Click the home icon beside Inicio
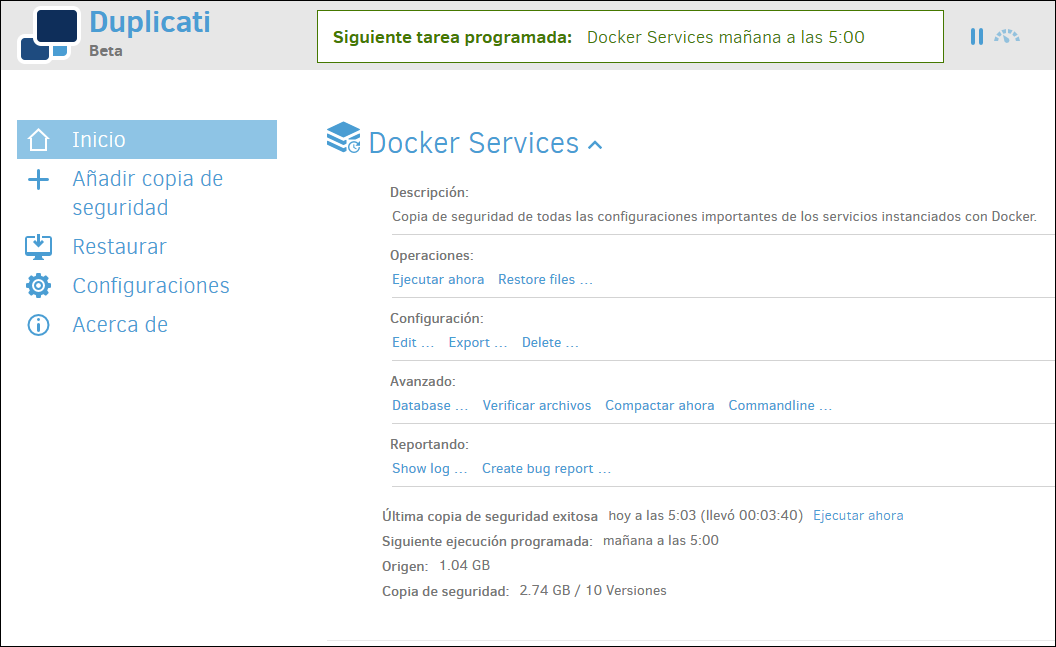The height and width of the screenshot is (647, 1056). (x=38, y=139)
